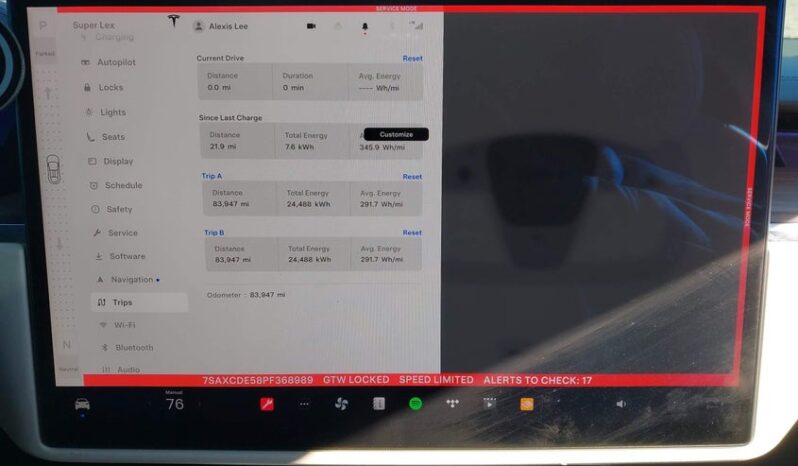Select the N neutral gear indicator

click(66, 345)
